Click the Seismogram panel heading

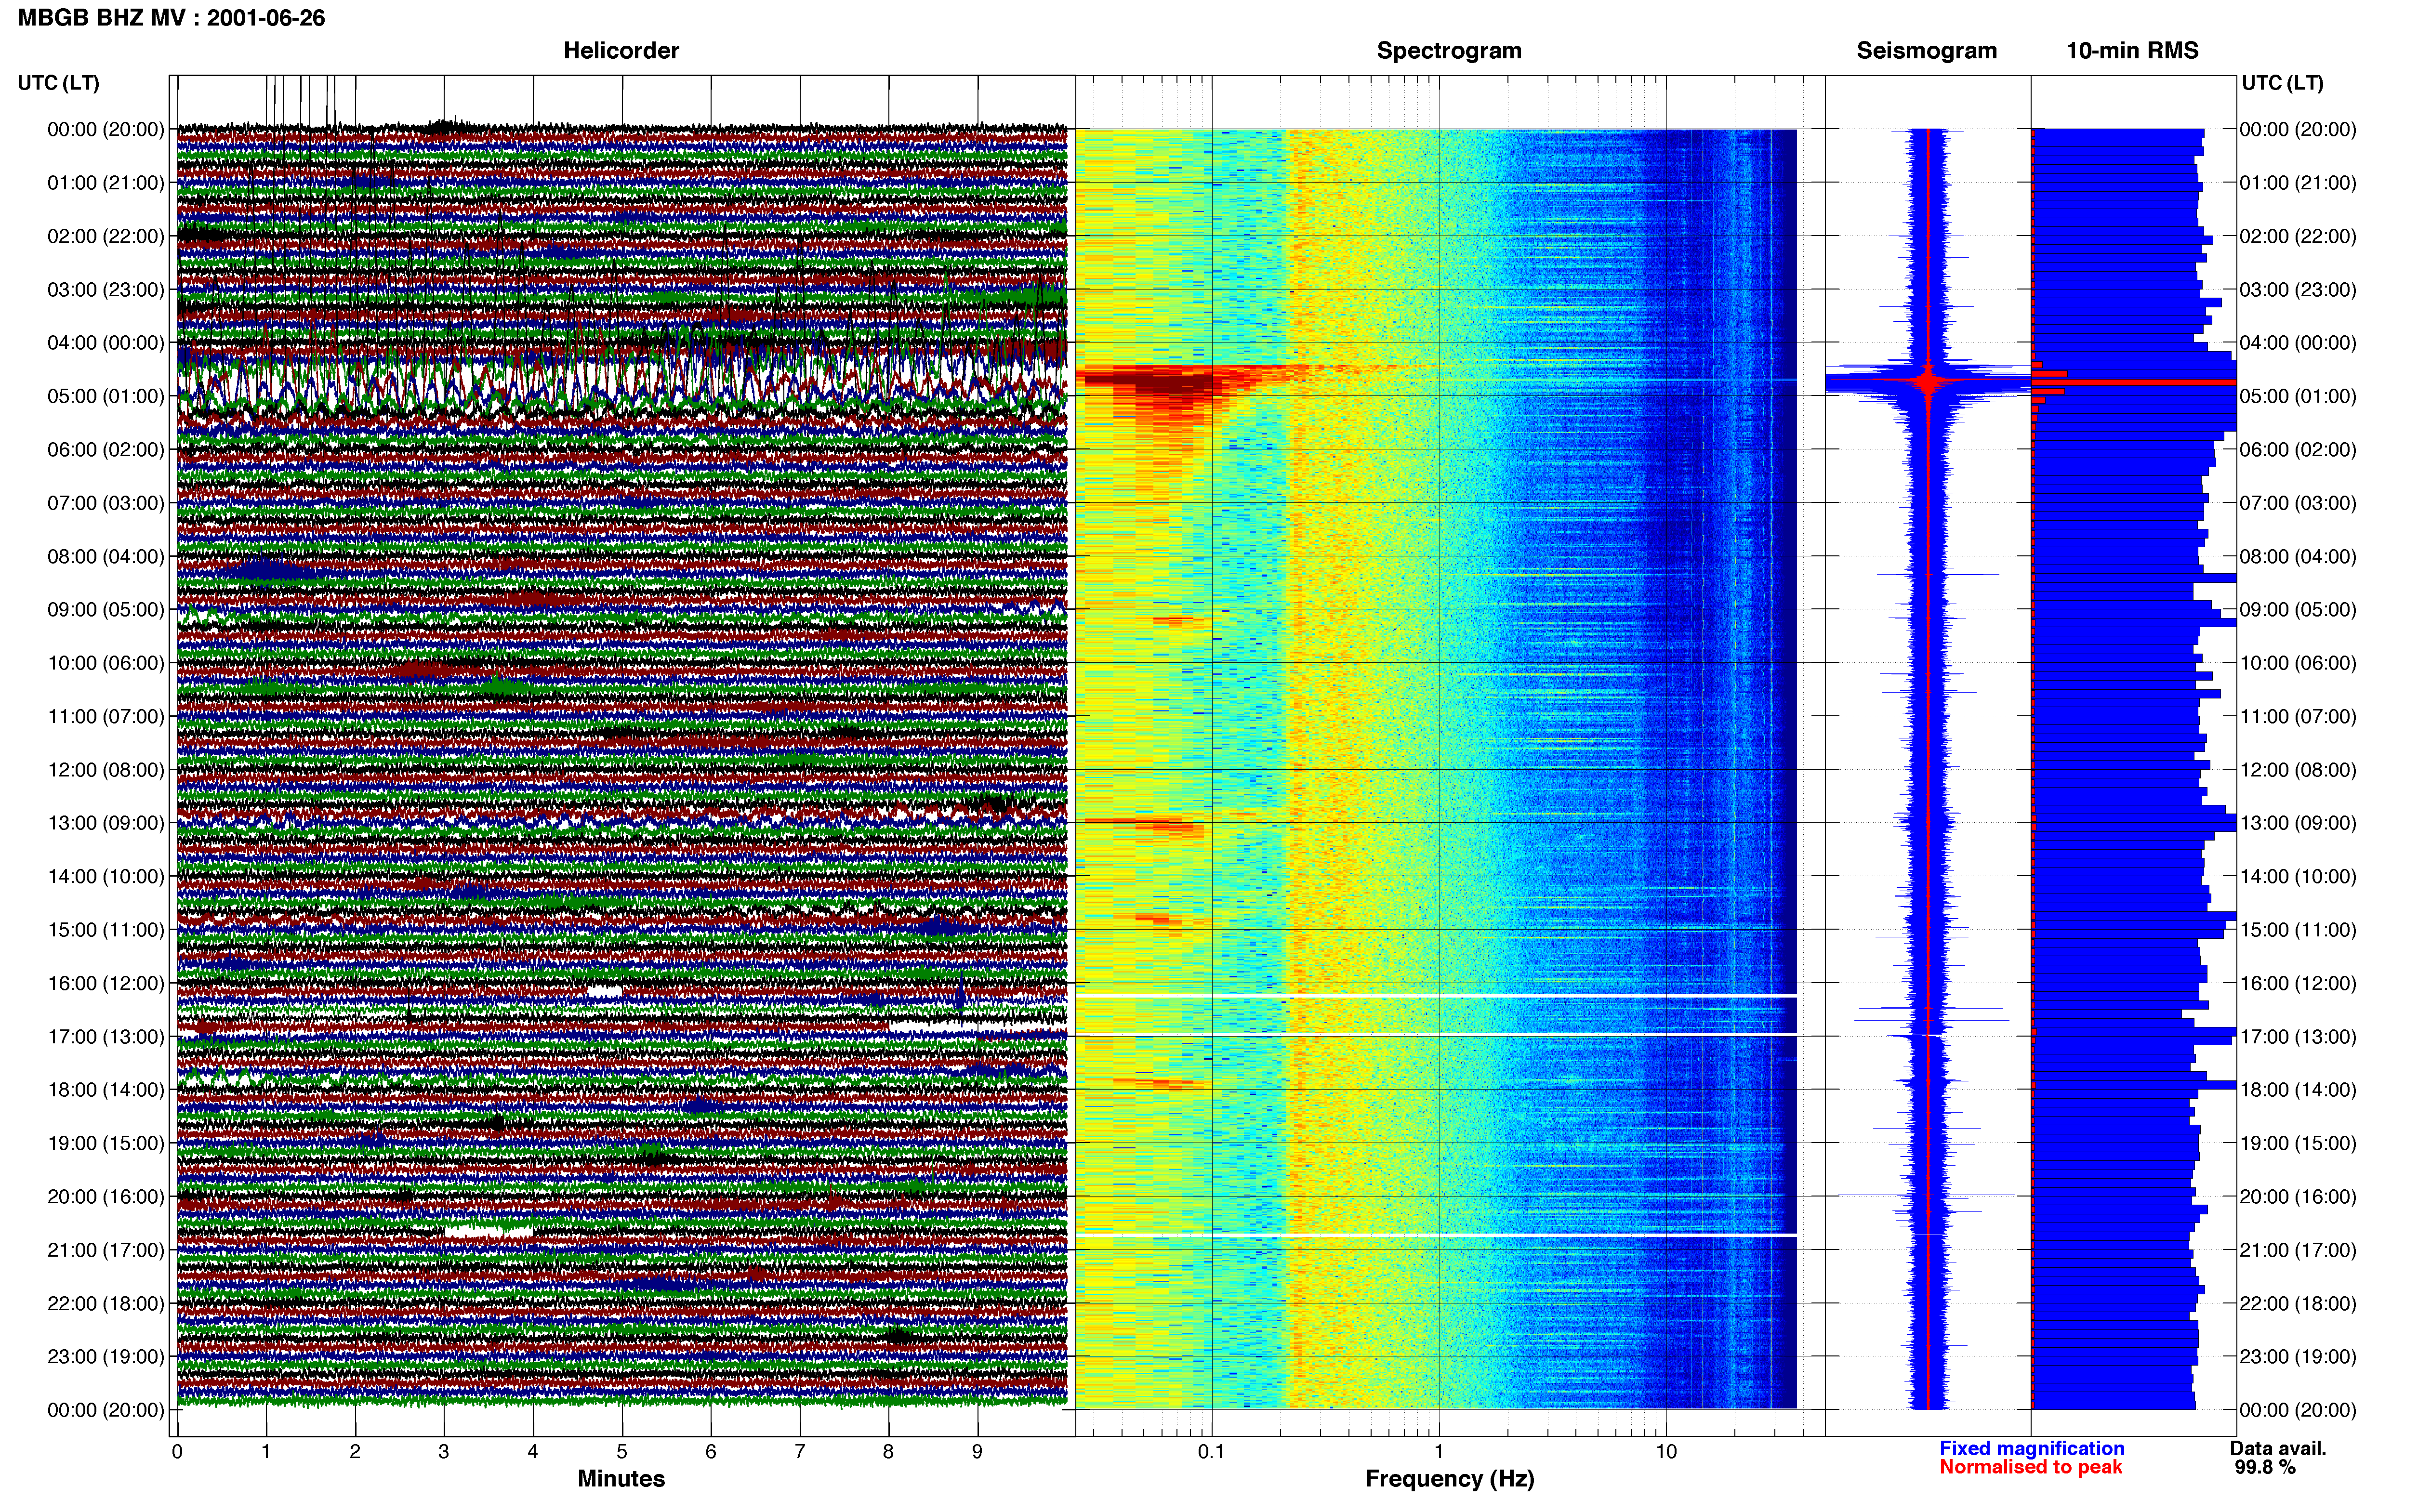click(1926, 51)
